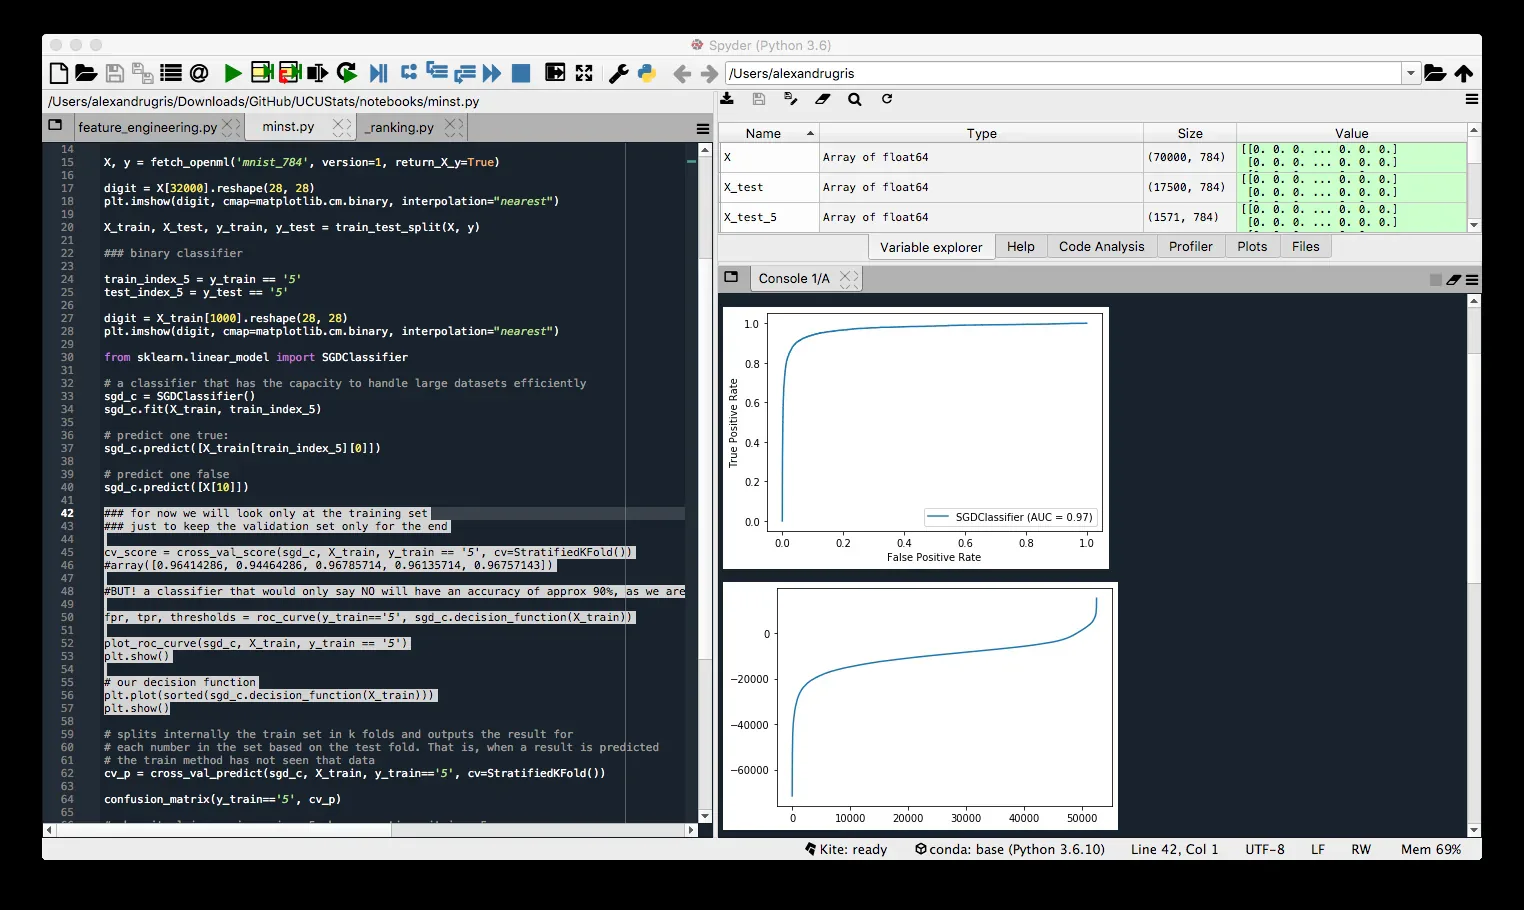Click the working directory path field
Image resolution: width=1524 pixels, height=910 pixels.
1064,73
